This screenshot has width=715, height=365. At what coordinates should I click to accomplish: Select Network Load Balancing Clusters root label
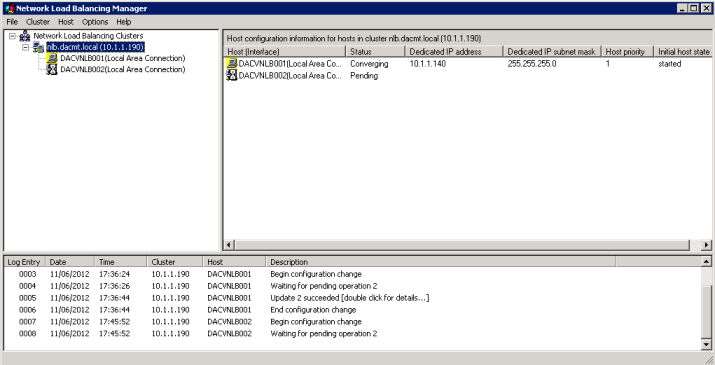pyautogui.click(x=88, y=36)
